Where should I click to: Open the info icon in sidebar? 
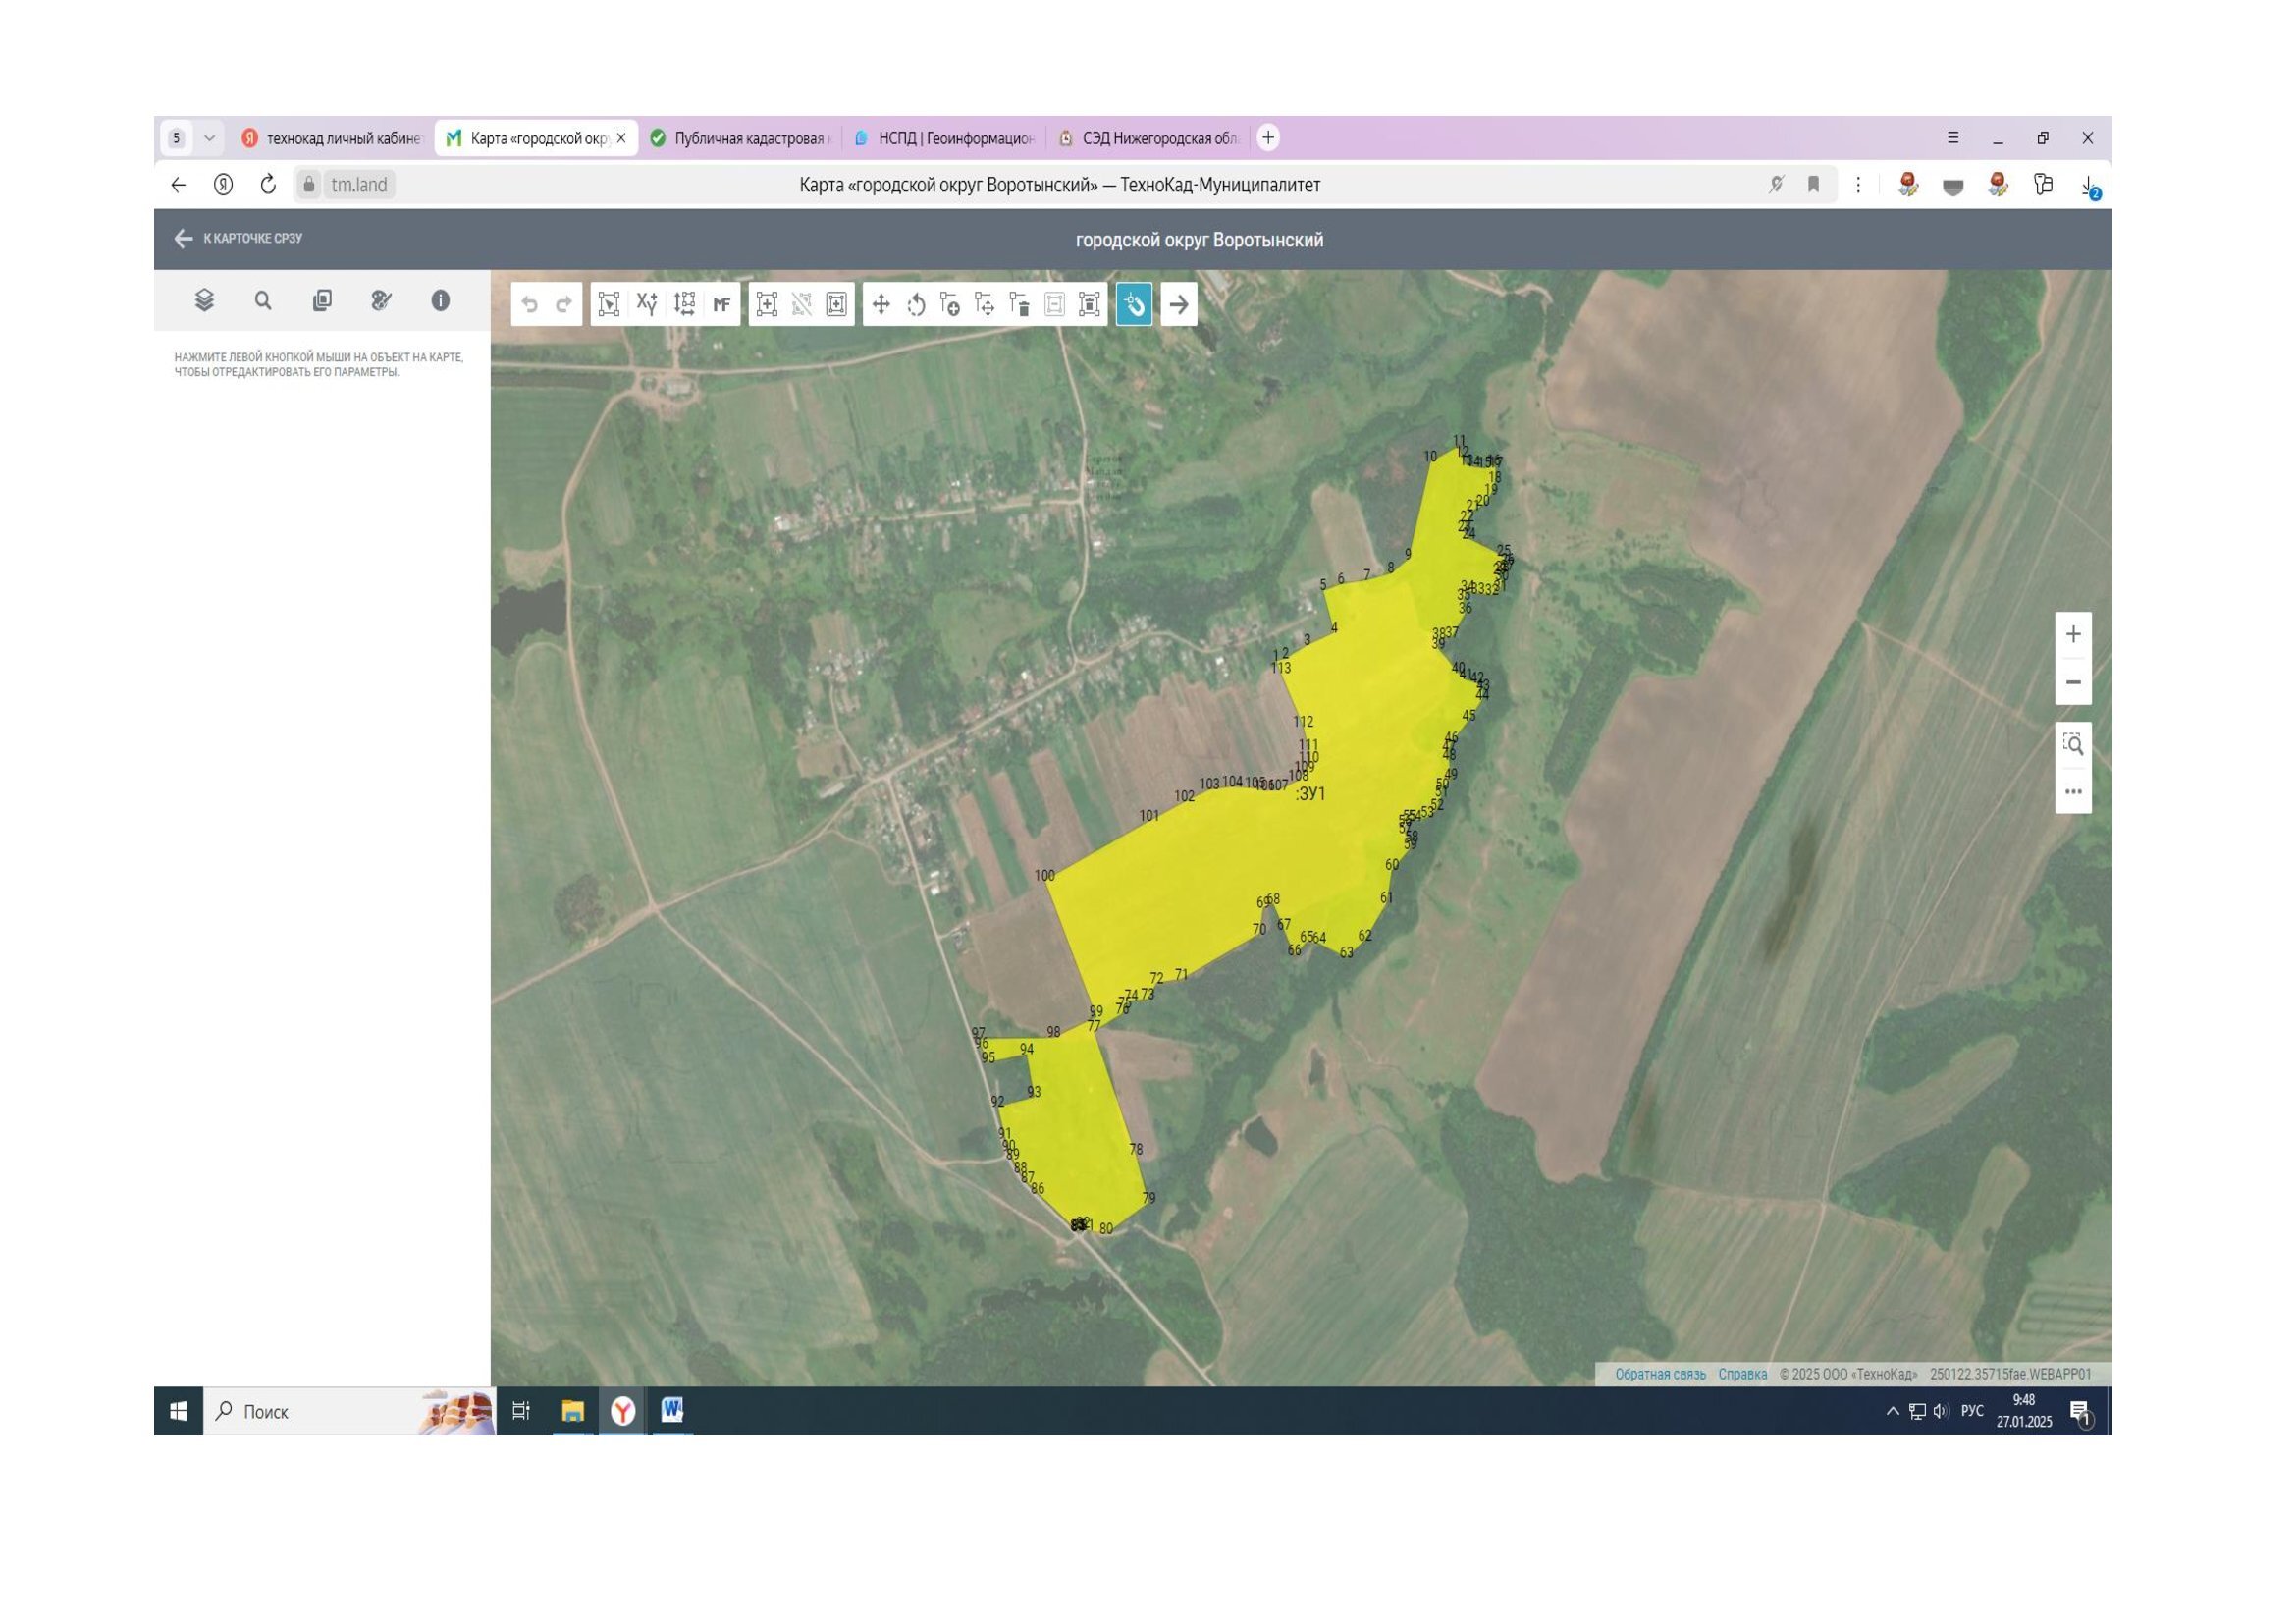pos(440,300)
